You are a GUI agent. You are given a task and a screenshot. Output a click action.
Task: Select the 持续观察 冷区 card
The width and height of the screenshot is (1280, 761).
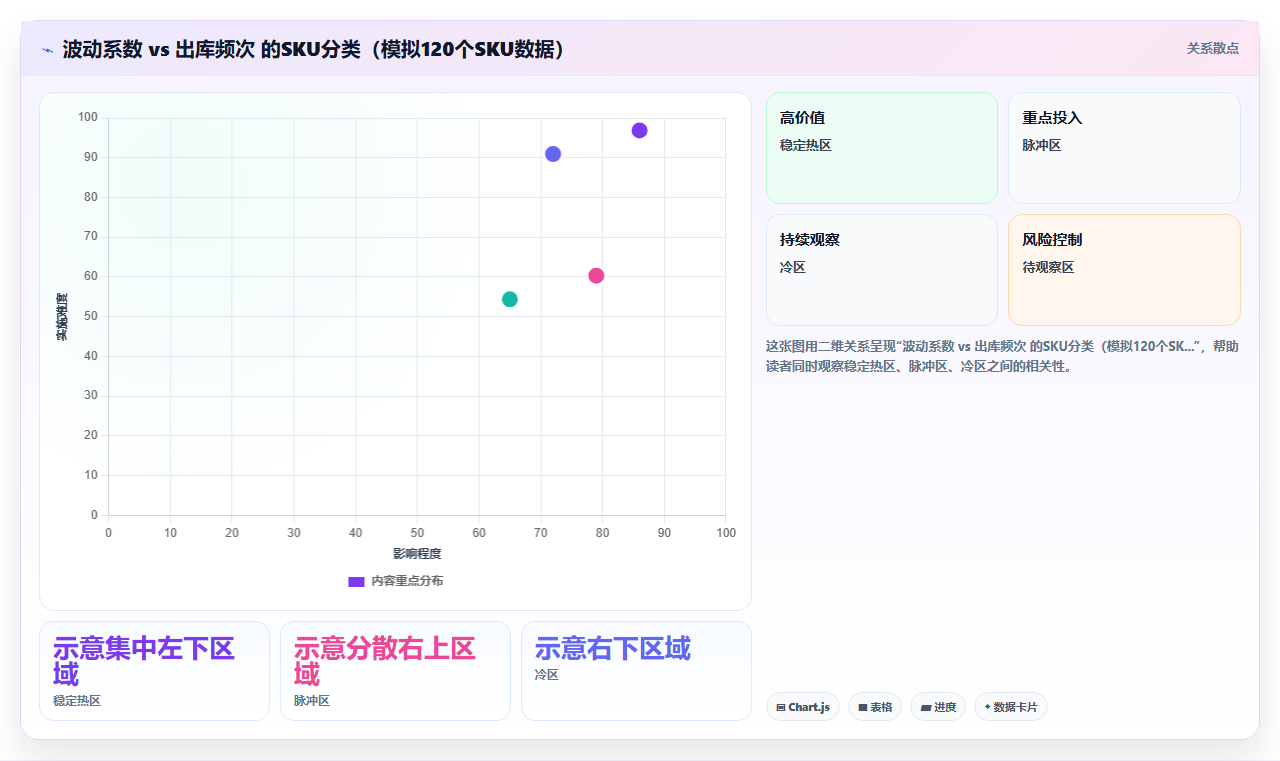pos(882,270)
